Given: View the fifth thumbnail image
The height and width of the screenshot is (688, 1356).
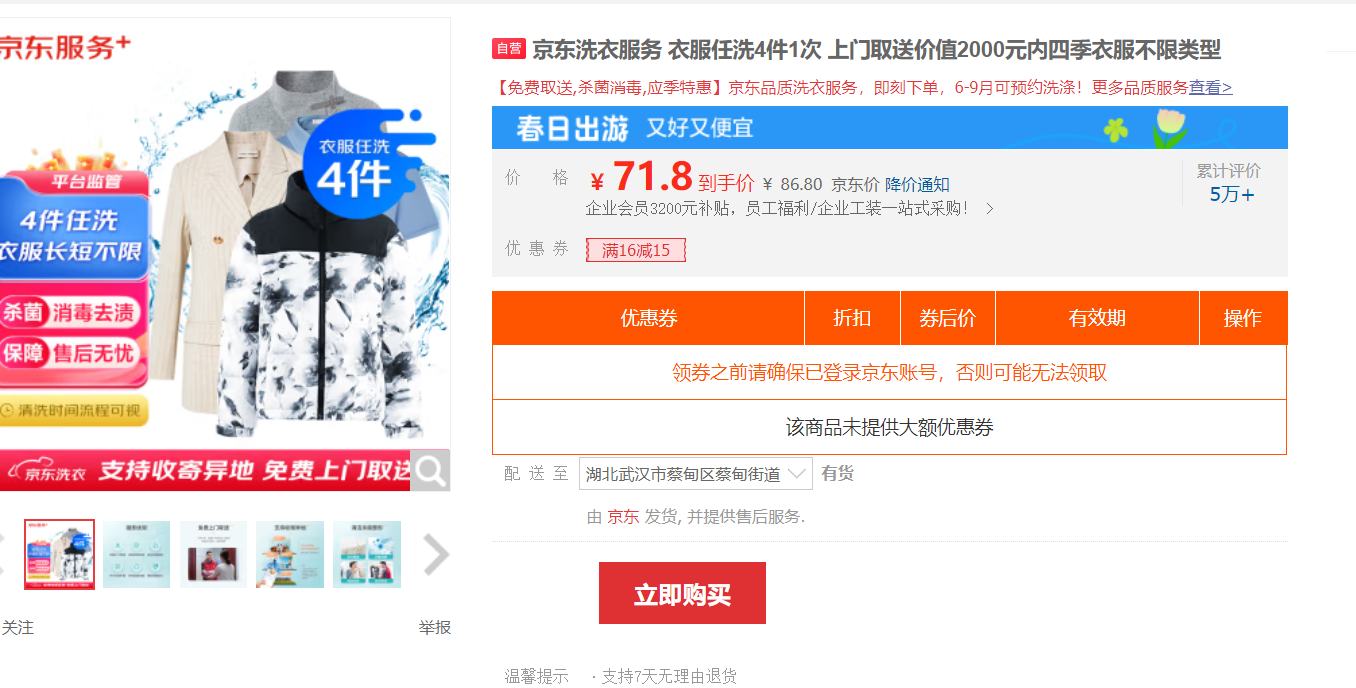Looking at the screenshot, I should (367, 554).
